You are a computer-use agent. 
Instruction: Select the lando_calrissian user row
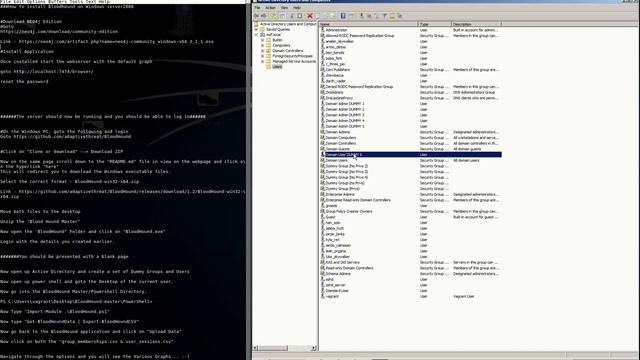point(410,246)
